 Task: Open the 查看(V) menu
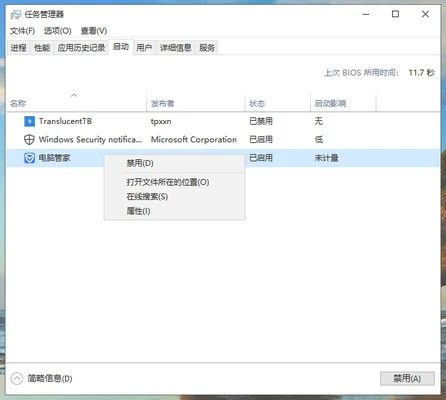[x=94, y=31]
